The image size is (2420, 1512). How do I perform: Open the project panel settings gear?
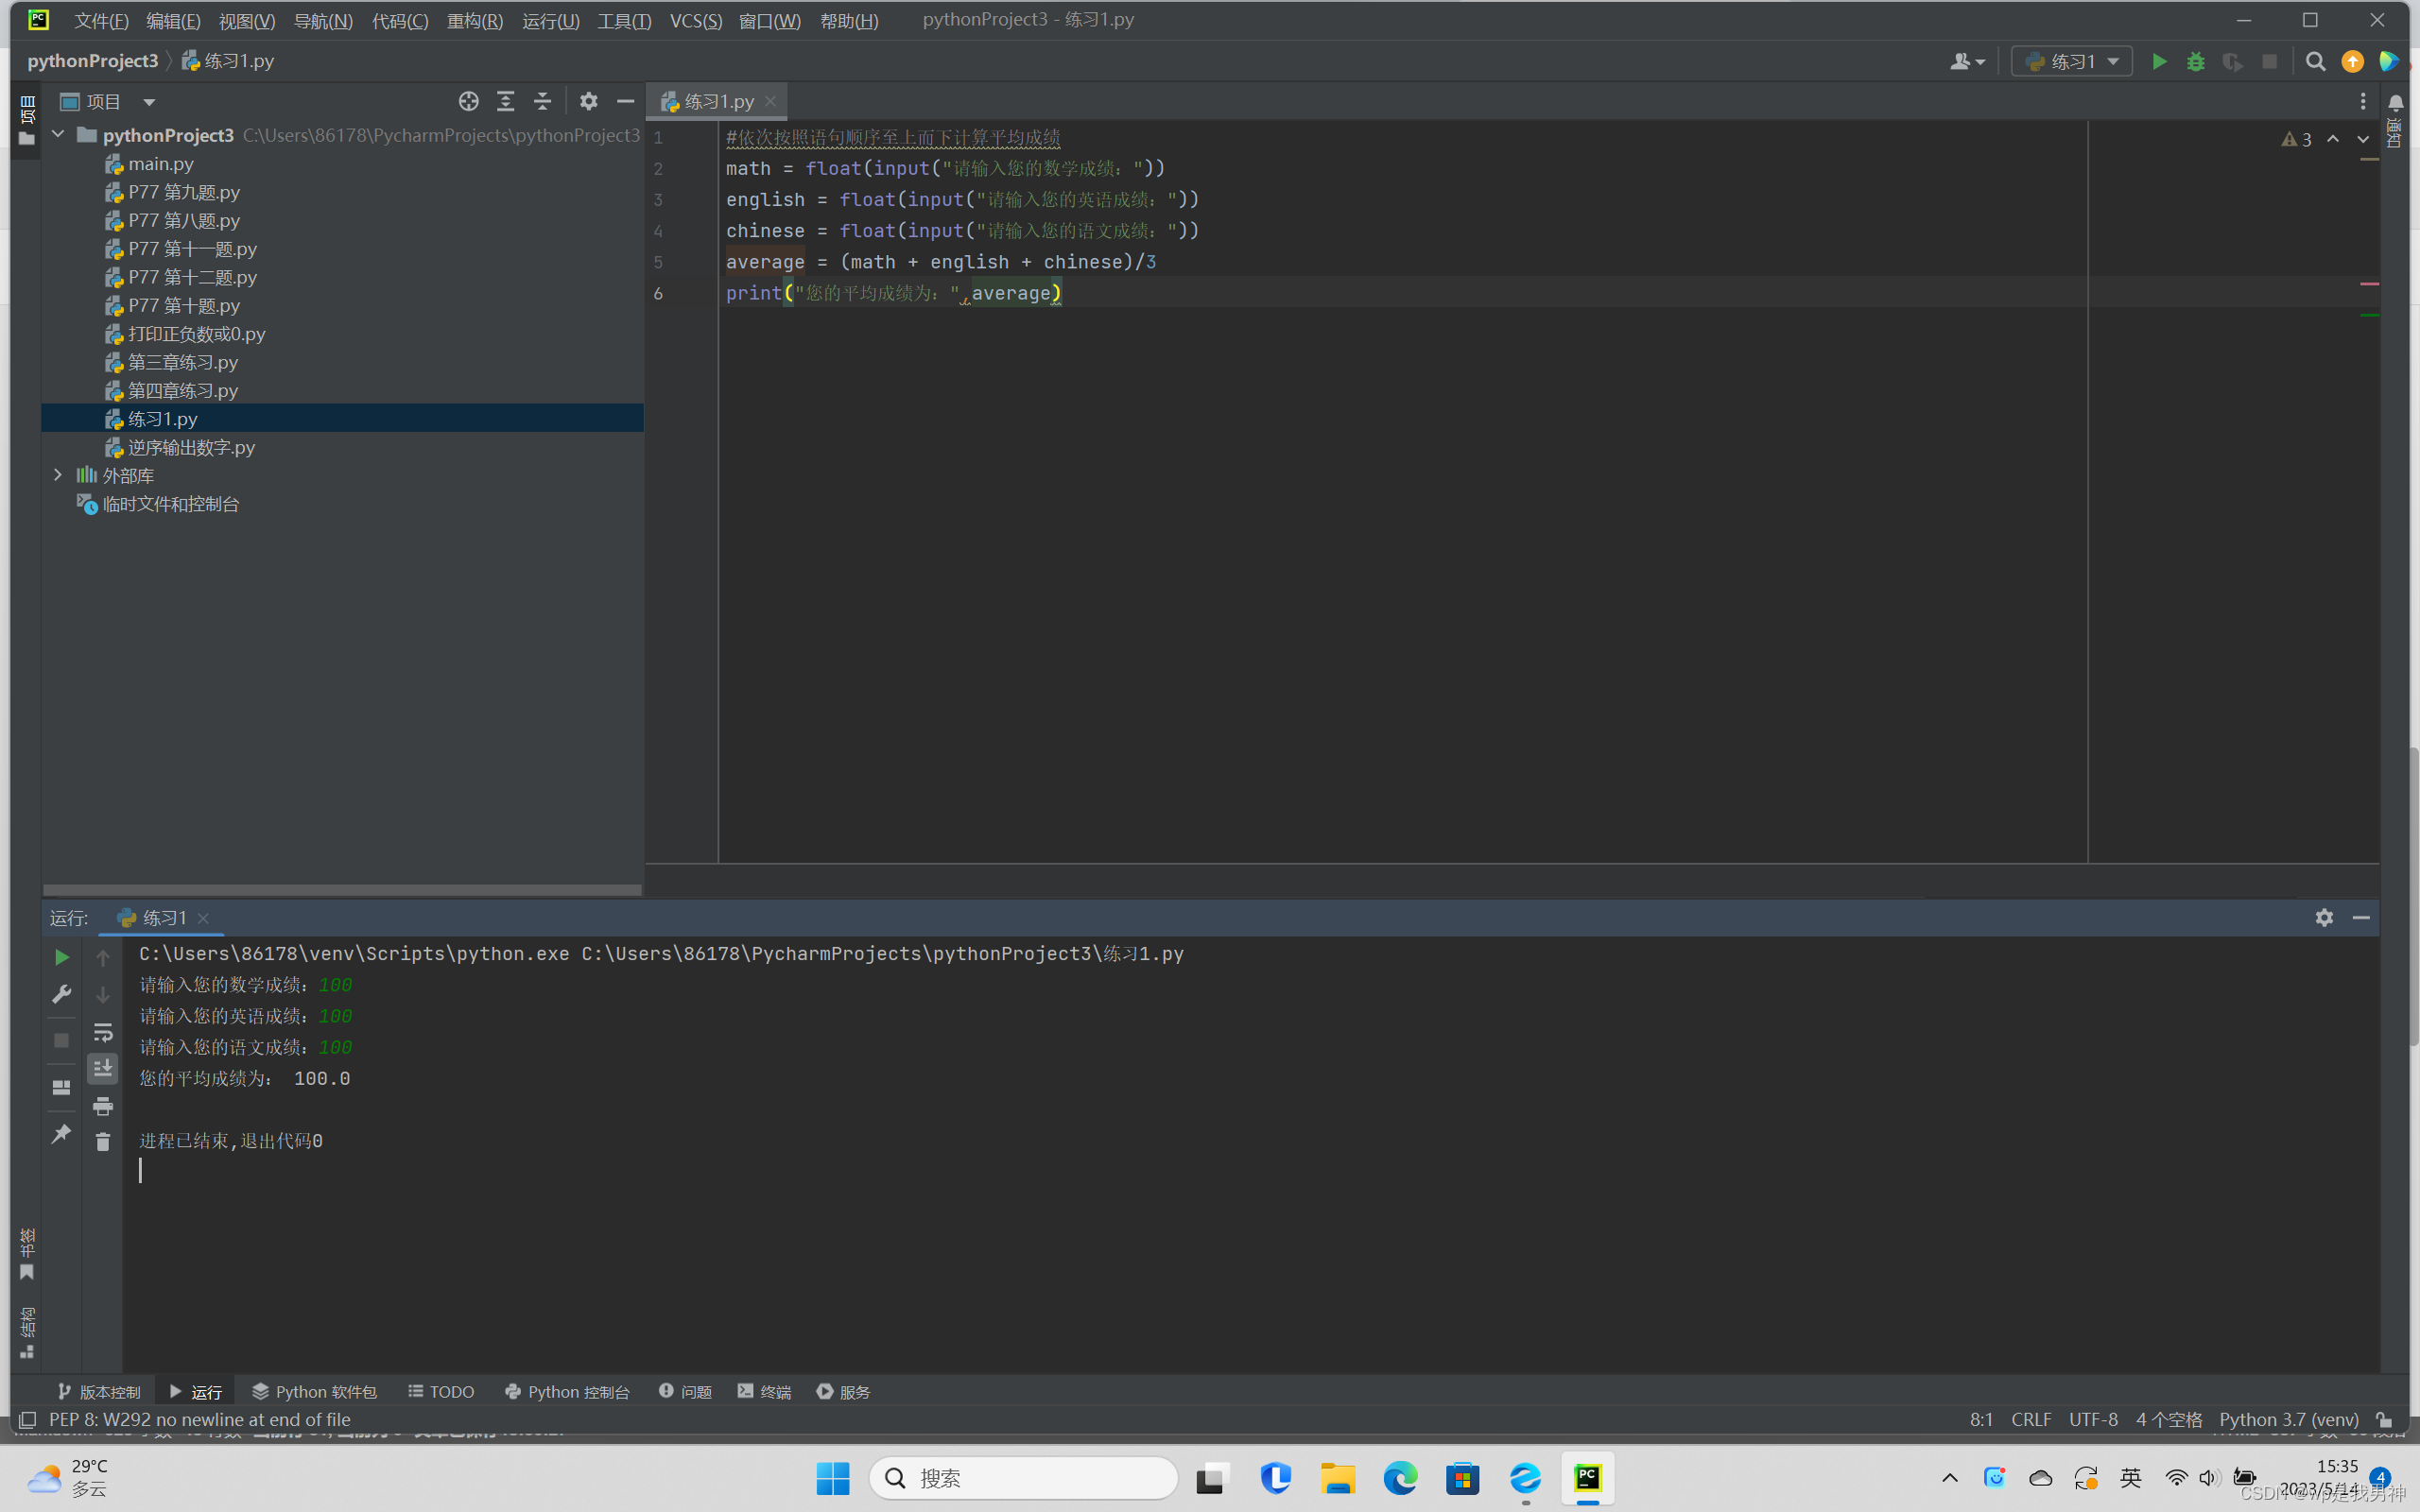(x=588, y=101)
